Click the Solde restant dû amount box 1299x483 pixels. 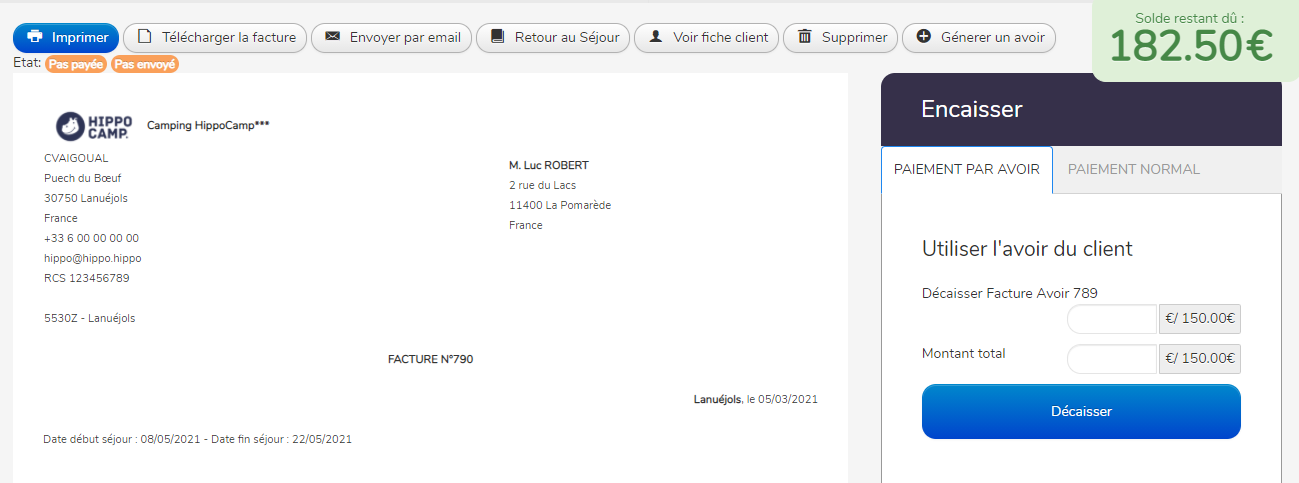click(1195, 40)
